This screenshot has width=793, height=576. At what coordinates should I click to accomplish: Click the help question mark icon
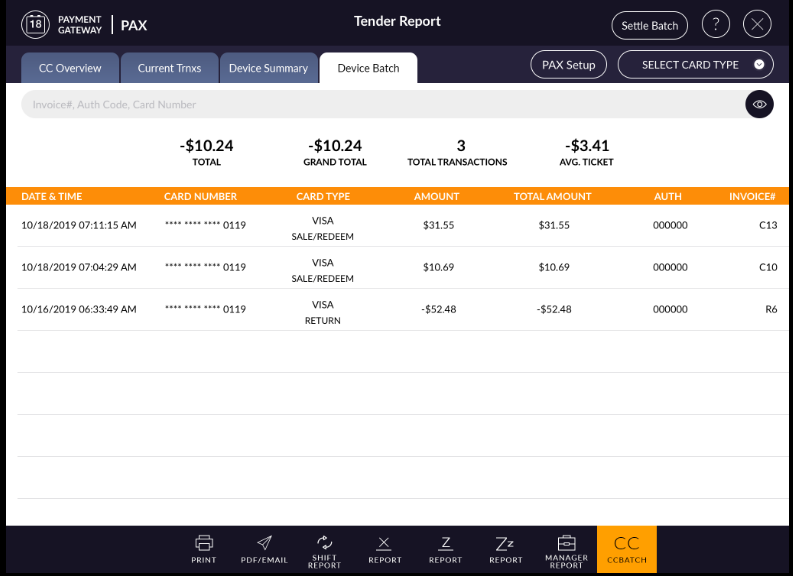pos(715,25)
